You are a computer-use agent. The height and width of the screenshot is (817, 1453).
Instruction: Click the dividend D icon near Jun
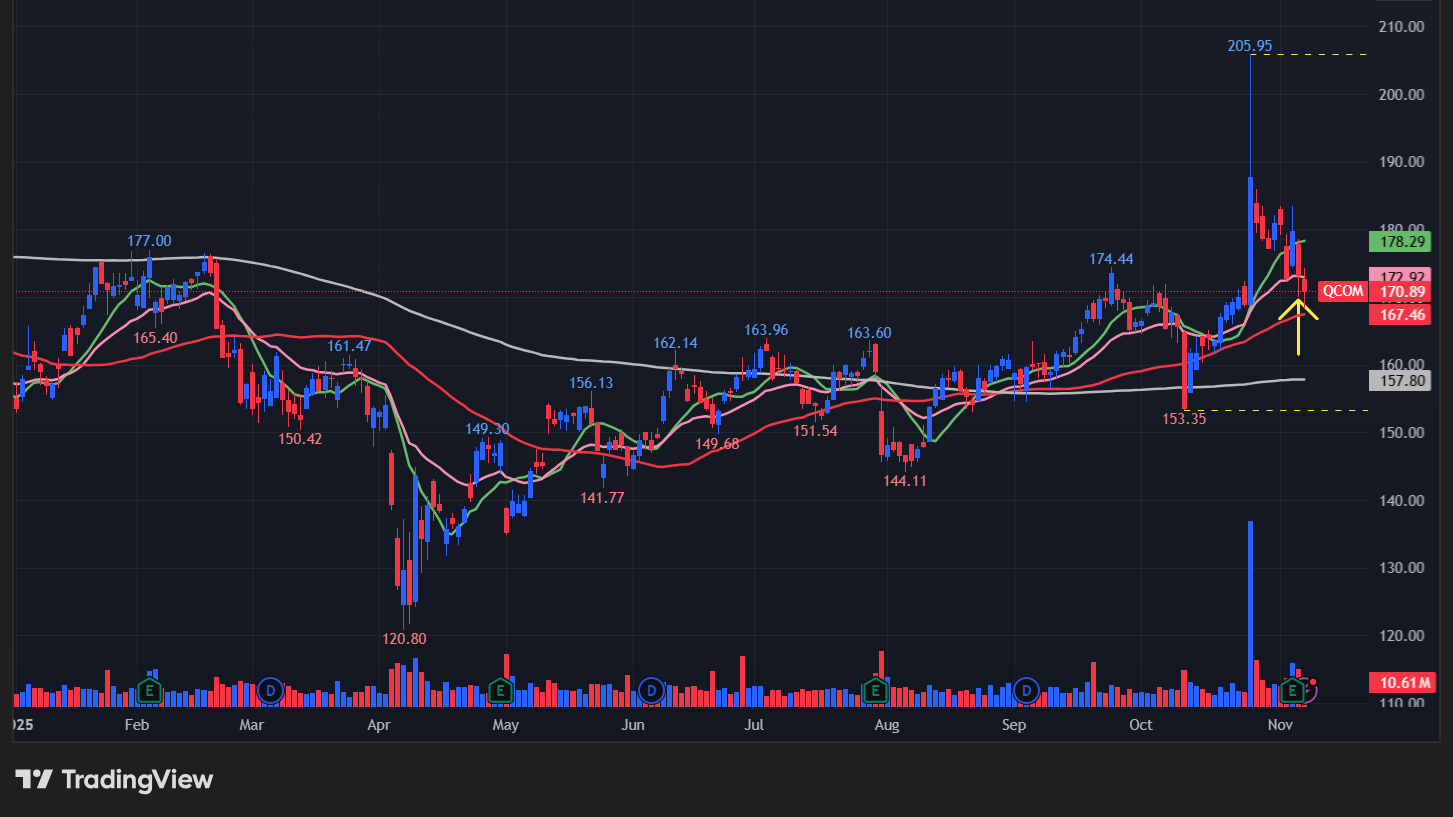coord(652,690)
